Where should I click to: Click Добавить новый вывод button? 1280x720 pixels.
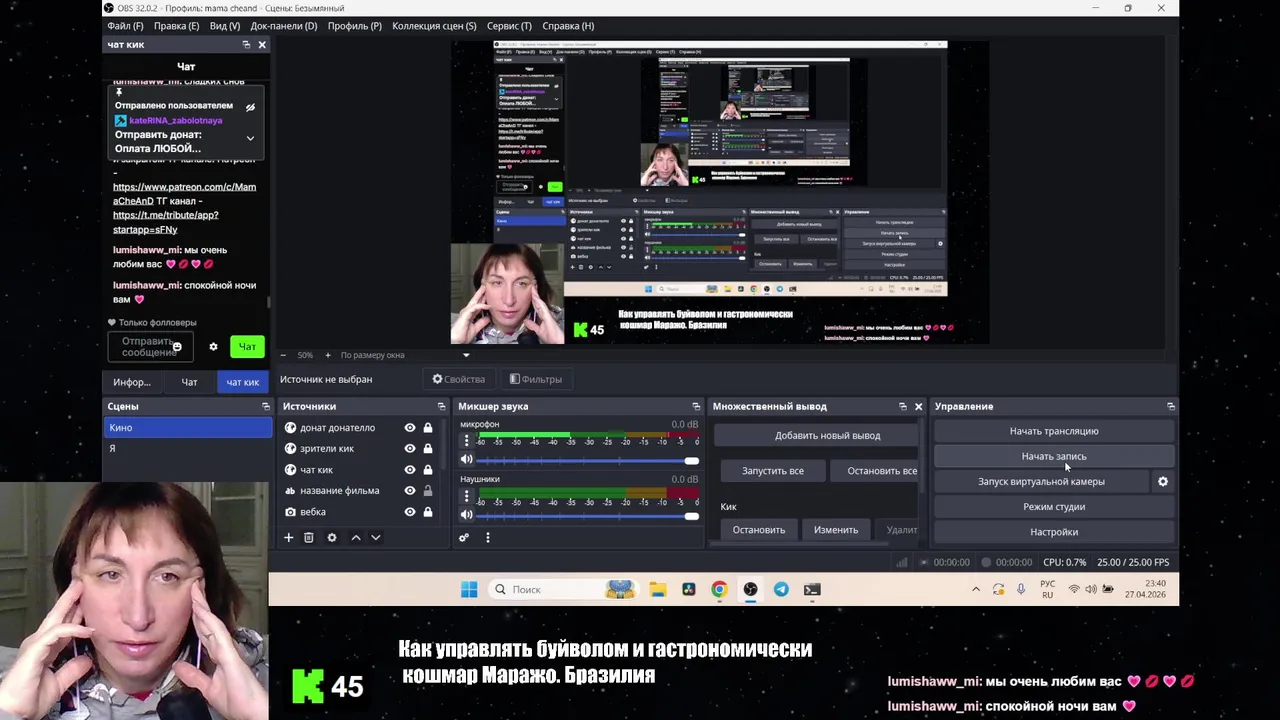[828, 435]
